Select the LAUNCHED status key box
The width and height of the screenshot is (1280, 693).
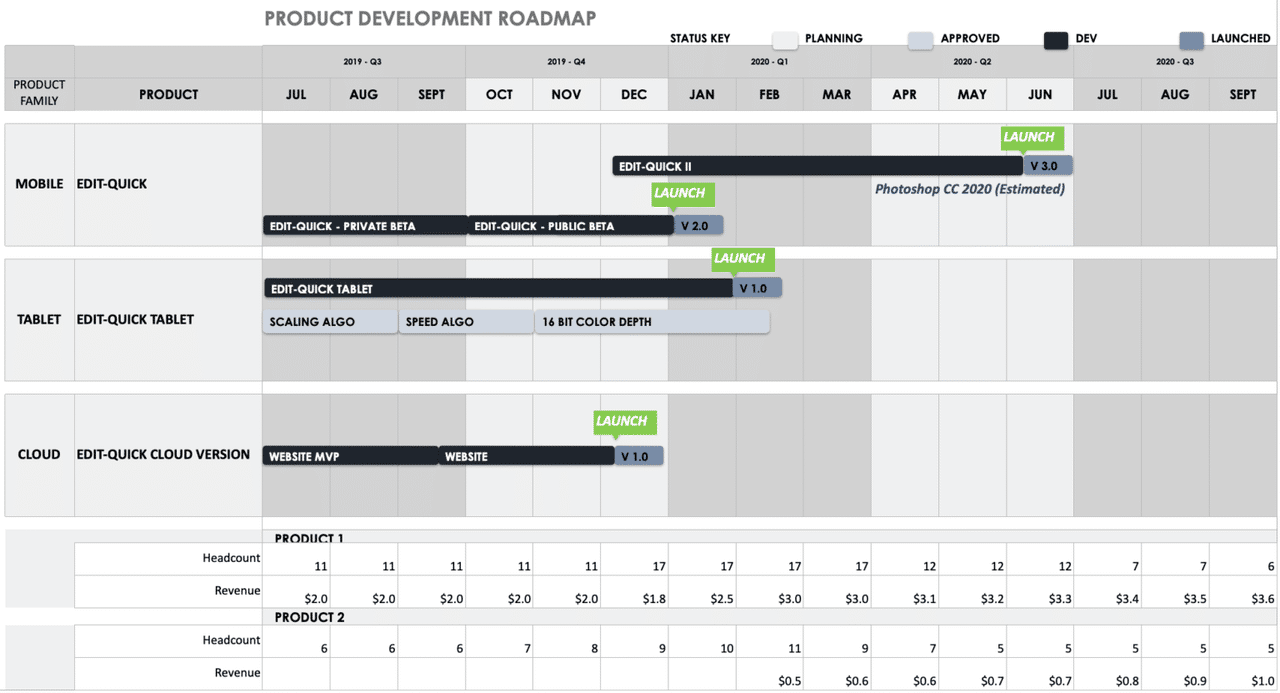1191,40
